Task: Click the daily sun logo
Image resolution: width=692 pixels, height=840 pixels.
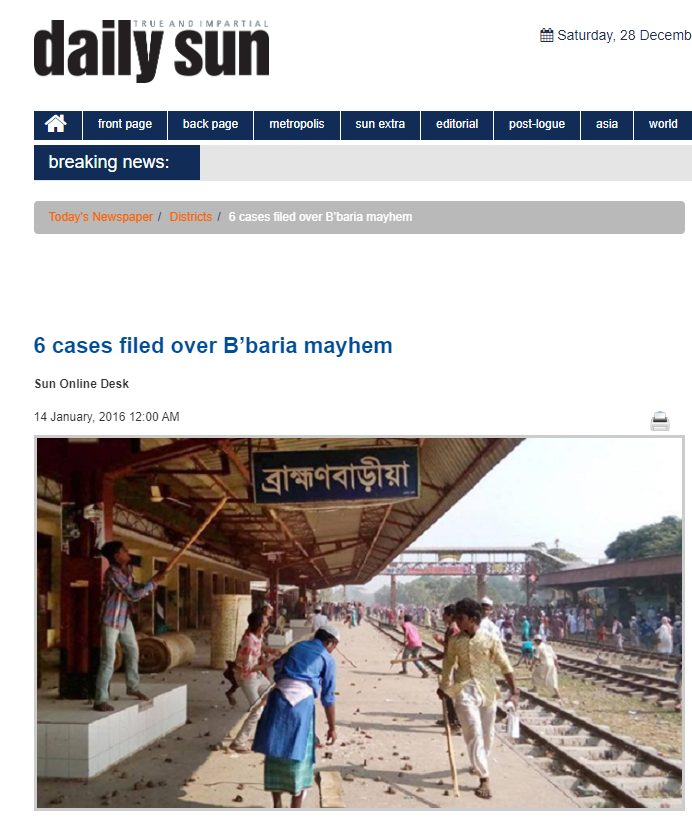Action: click(152, 51)
